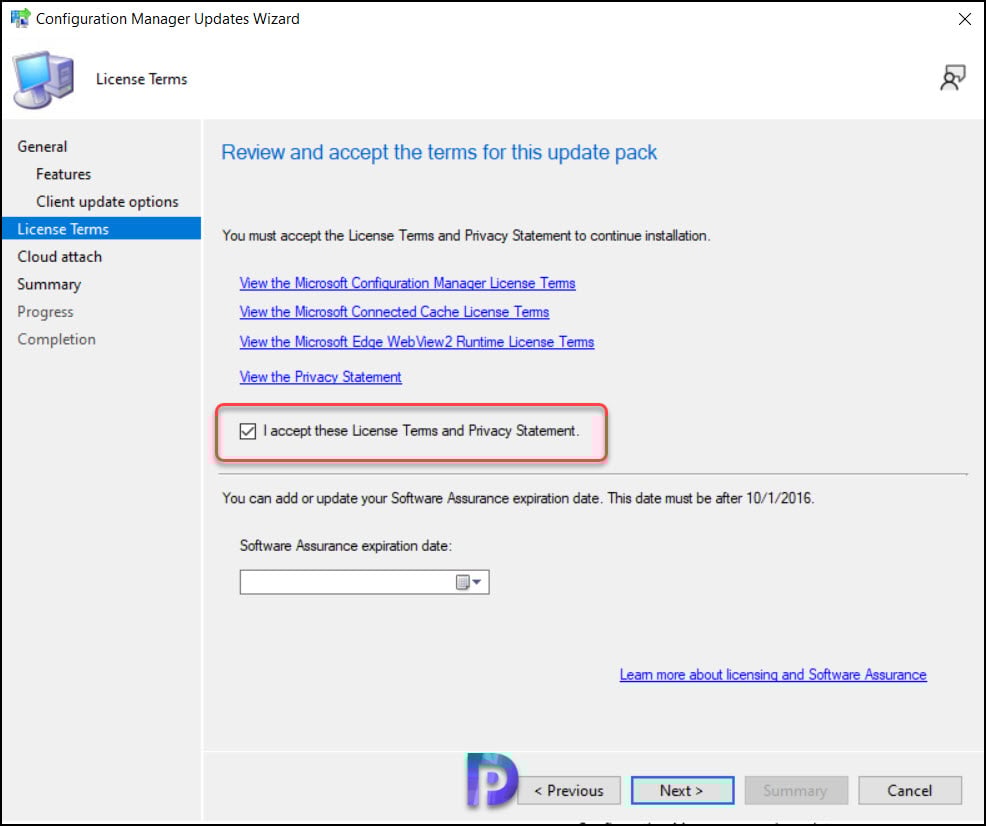Open Learn more about licensing and Software Assurance
986x826 pixels.
(x=773, y=675)
